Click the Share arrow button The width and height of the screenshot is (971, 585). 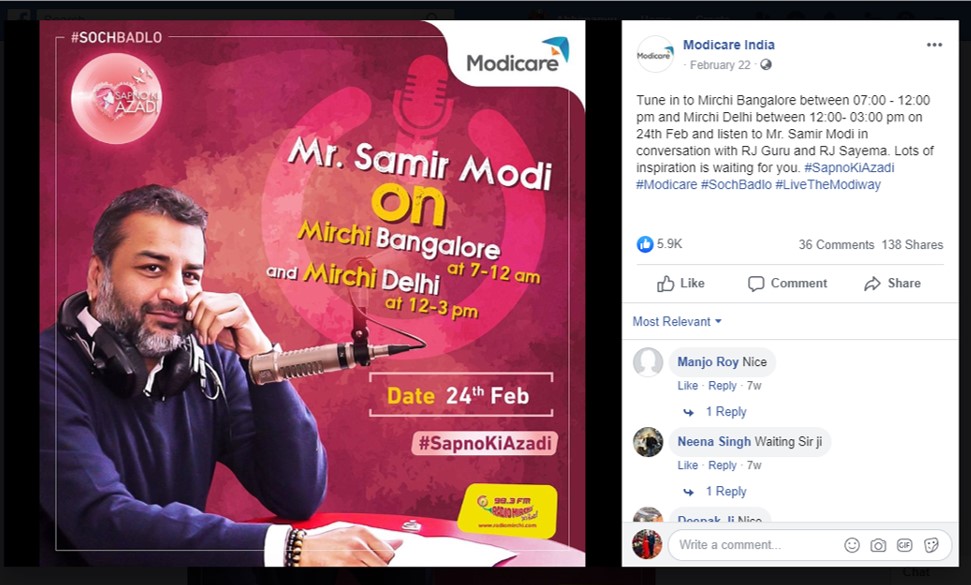(892, 284)
